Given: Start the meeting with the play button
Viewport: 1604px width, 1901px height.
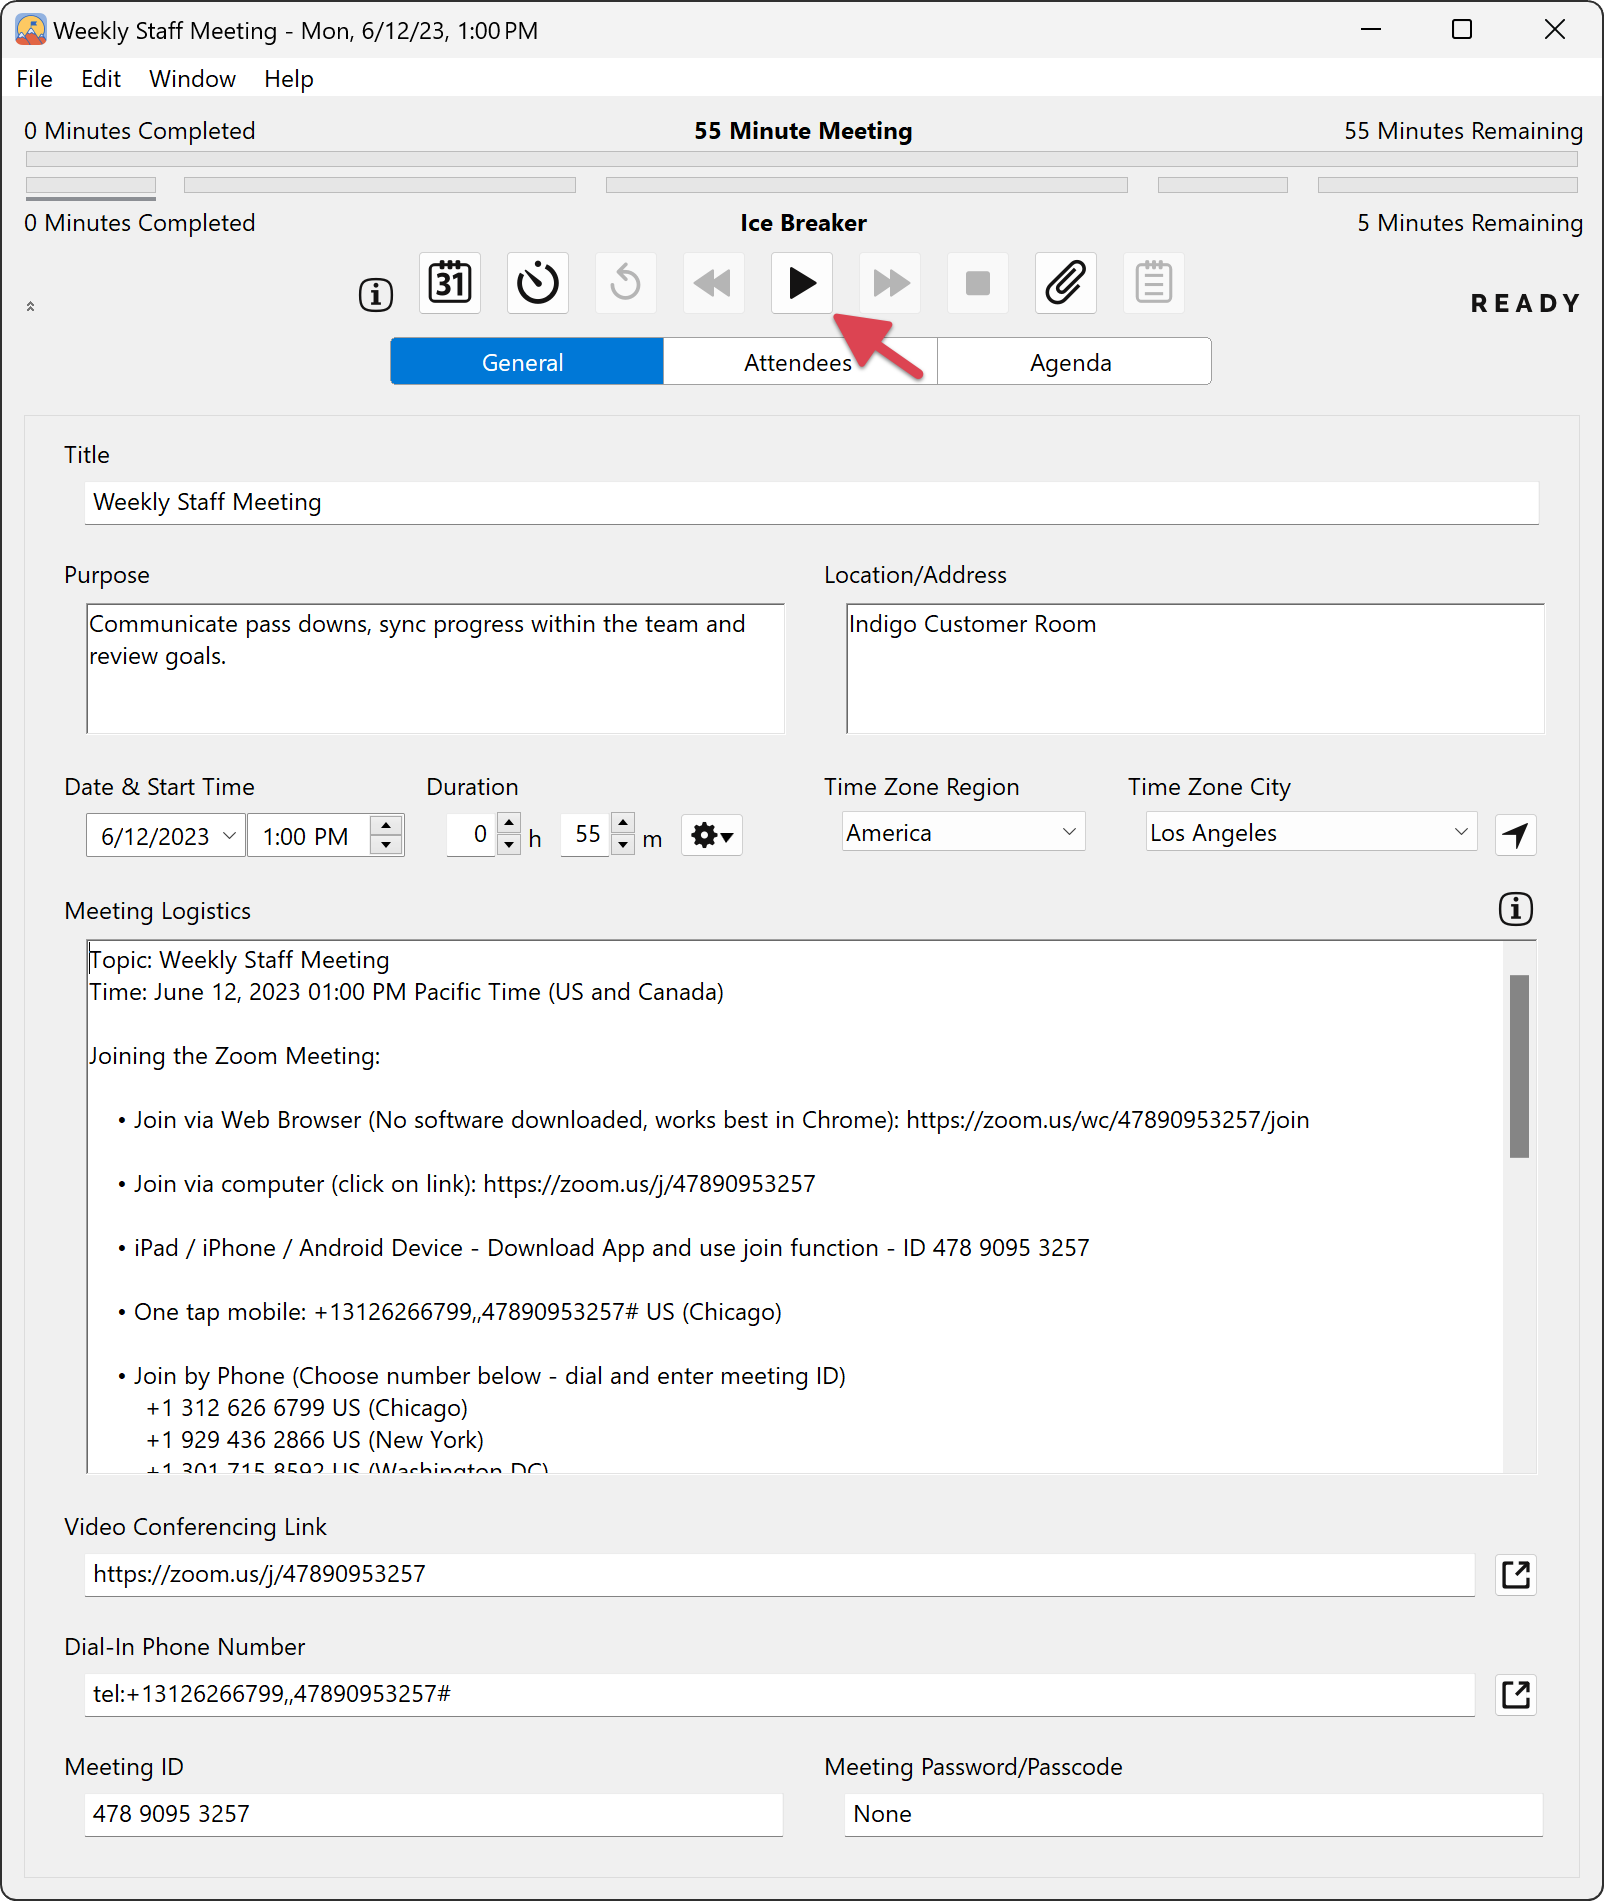Looking at the screenshot, I should pos(801,284).
